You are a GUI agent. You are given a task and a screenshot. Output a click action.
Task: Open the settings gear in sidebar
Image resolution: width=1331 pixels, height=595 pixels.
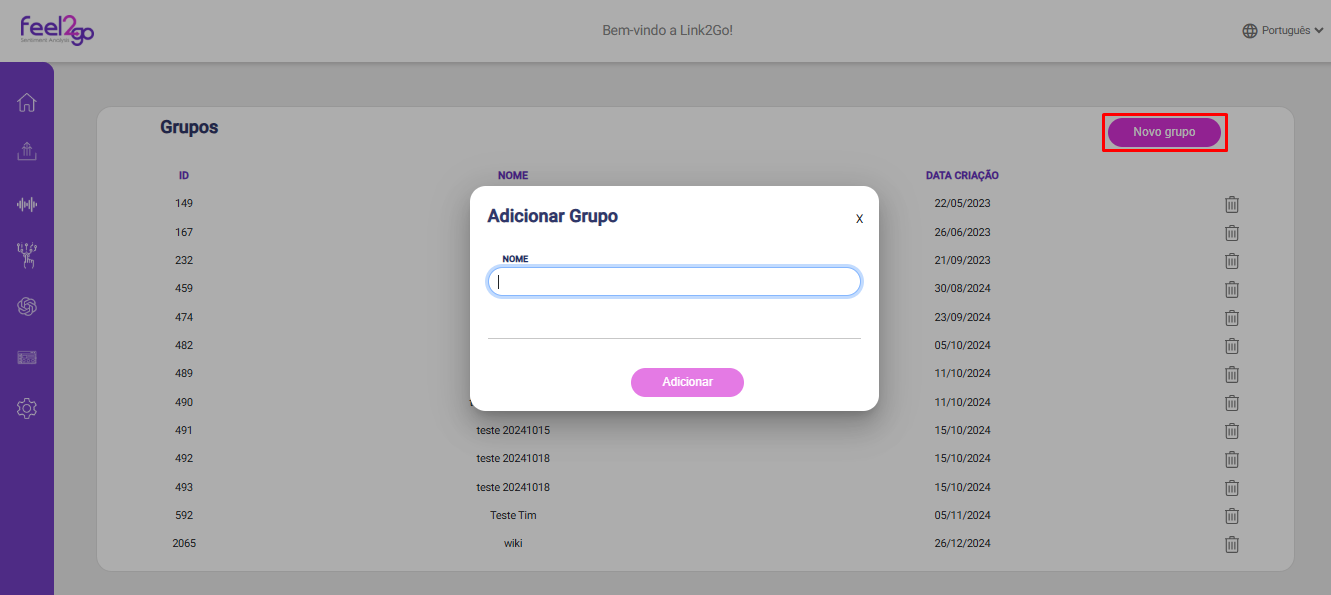click(x=27, y=408)
